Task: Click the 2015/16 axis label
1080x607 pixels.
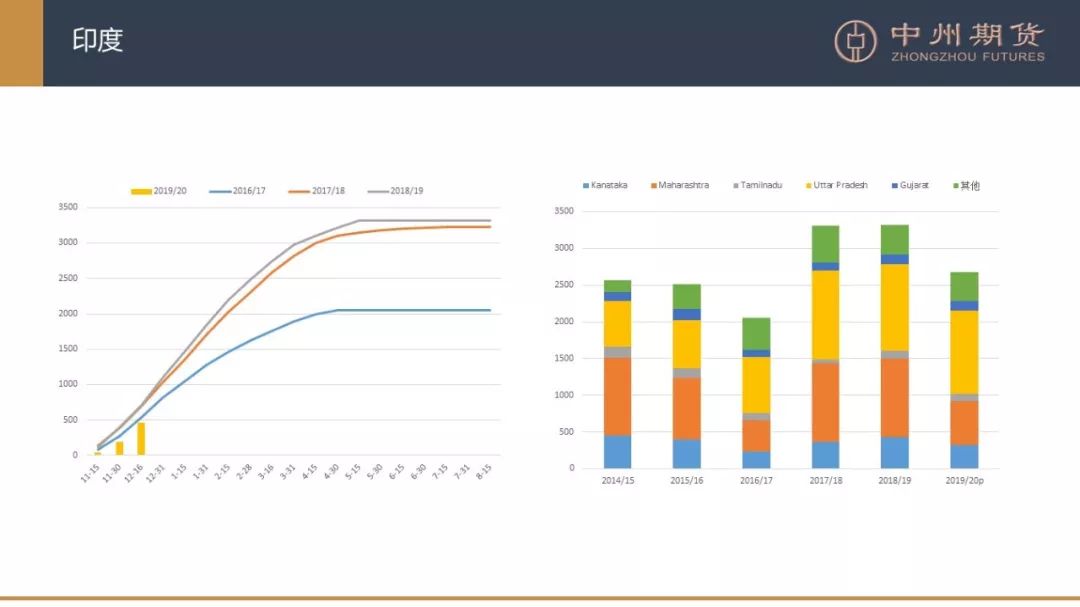Action: pyautogui.click(x=687, y=480)
